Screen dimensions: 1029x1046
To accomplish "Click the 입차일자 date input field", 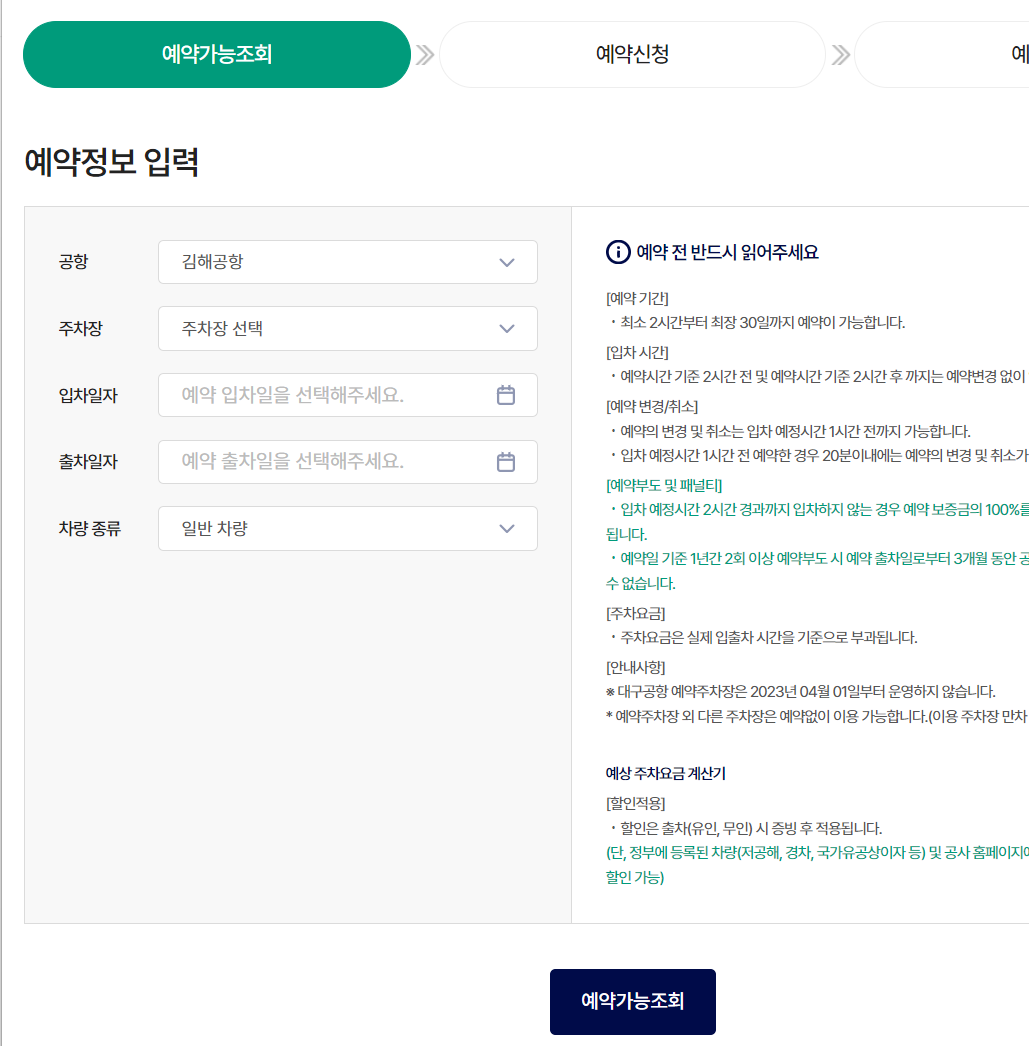I will (x=347, y=395).
